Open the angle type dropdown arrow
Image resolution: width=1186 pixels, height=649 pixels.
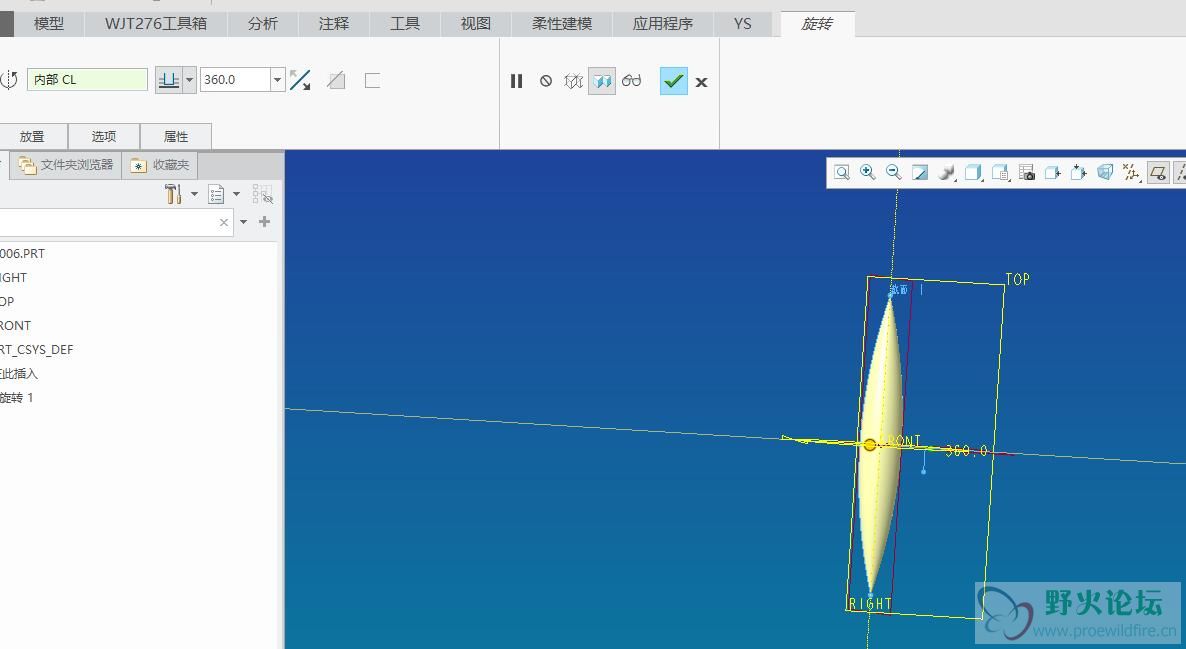pos(189,79)
